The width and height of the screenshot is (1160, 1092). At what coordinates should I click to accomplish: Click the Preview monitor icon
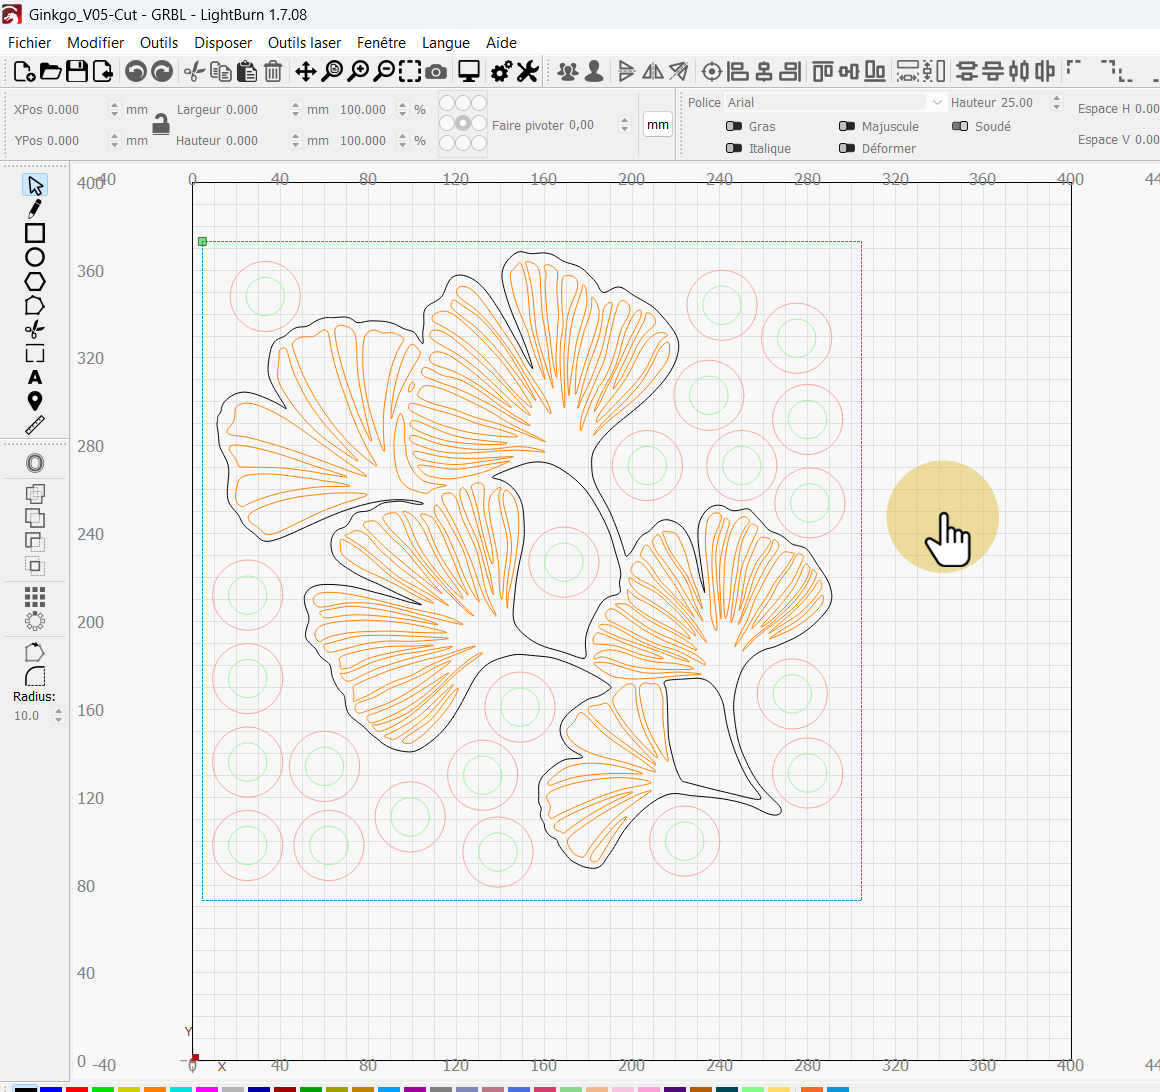(468, 71)
